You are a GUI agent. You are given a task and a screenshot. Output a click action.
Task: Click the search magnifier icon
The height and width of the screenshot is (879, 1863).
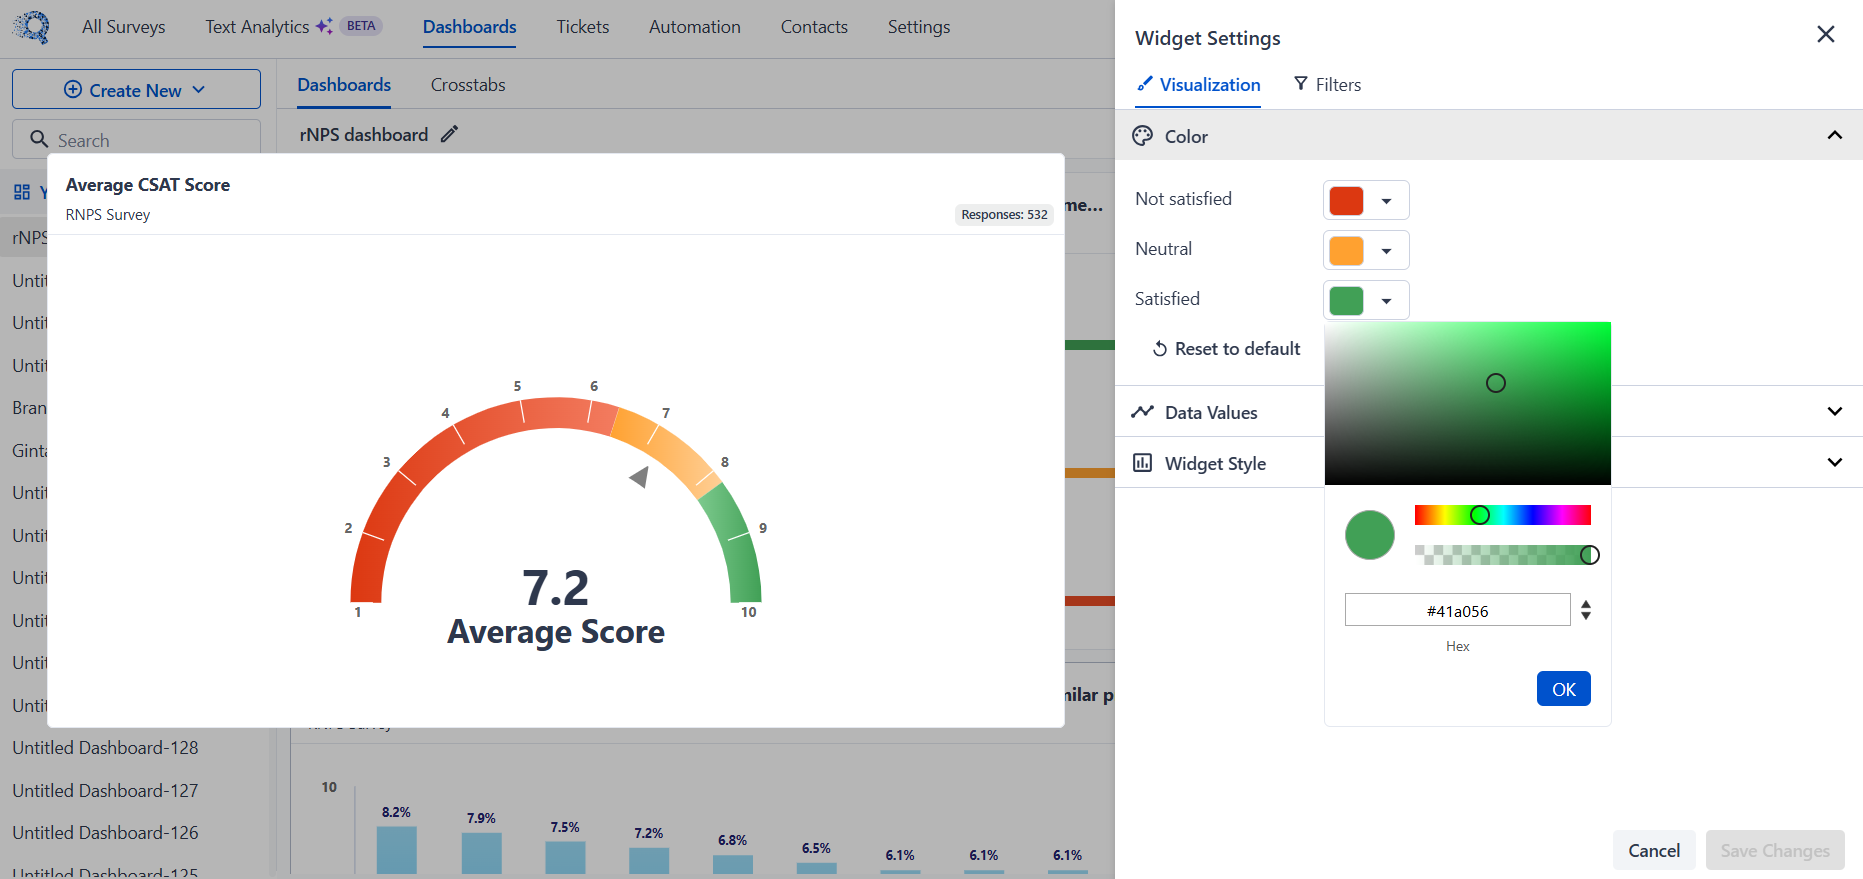click(39, 140)
